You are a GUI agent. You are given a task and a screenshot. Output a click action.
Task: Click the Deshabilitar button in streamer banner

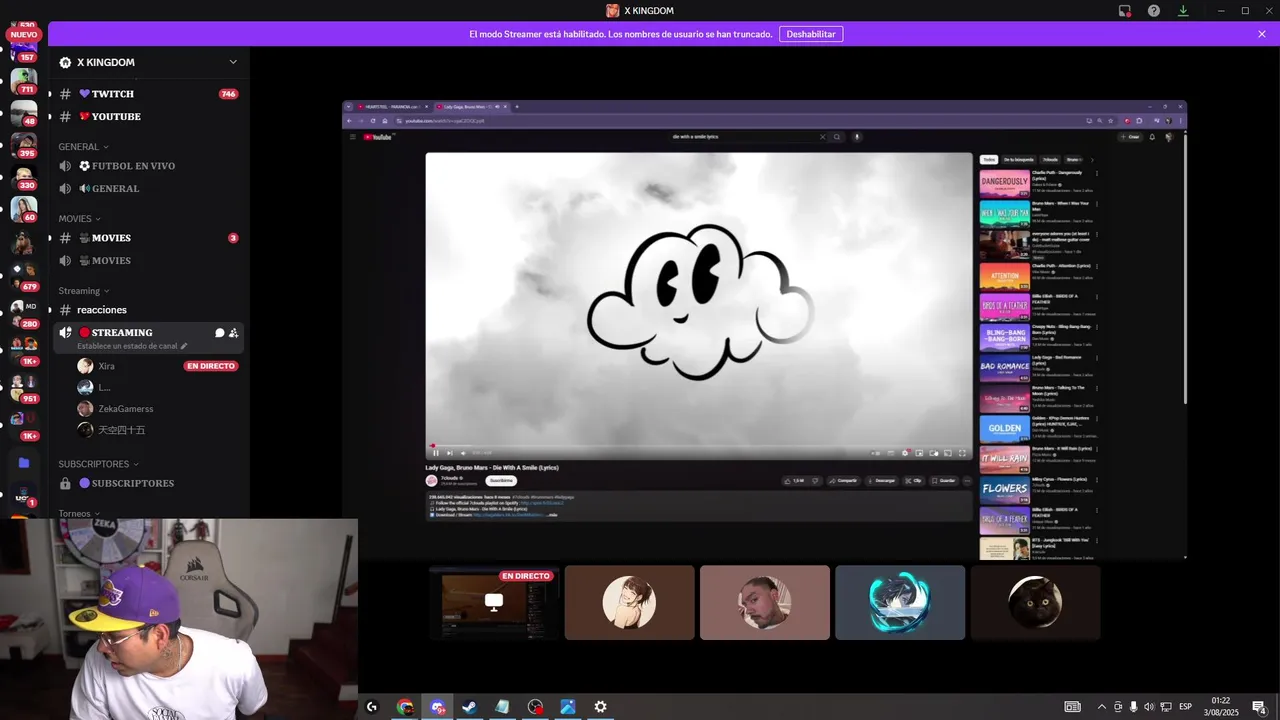[x=811, y=34]
